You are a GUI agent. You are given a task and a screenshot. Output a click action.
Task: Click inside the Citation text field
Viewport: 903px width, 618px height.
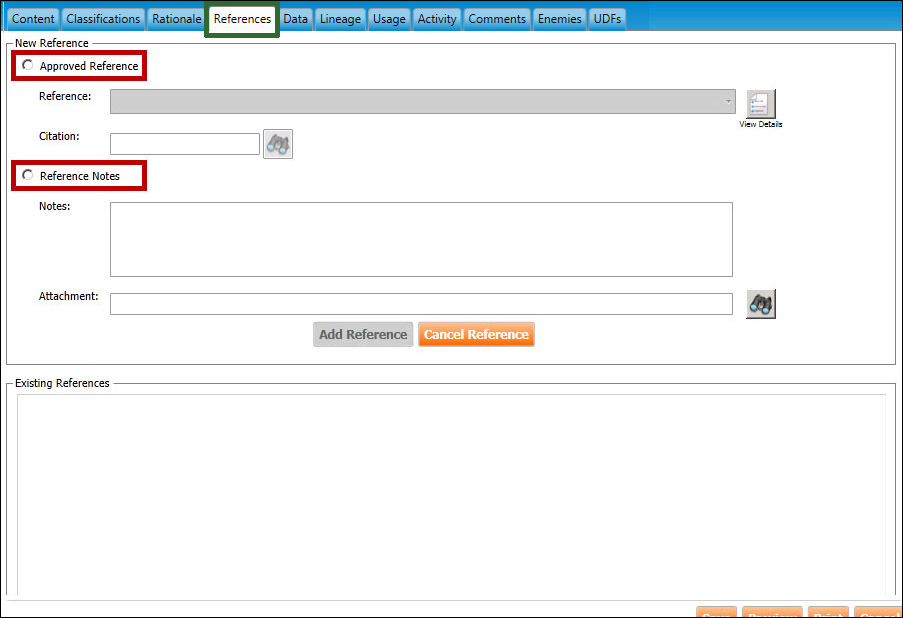point(185,144)
